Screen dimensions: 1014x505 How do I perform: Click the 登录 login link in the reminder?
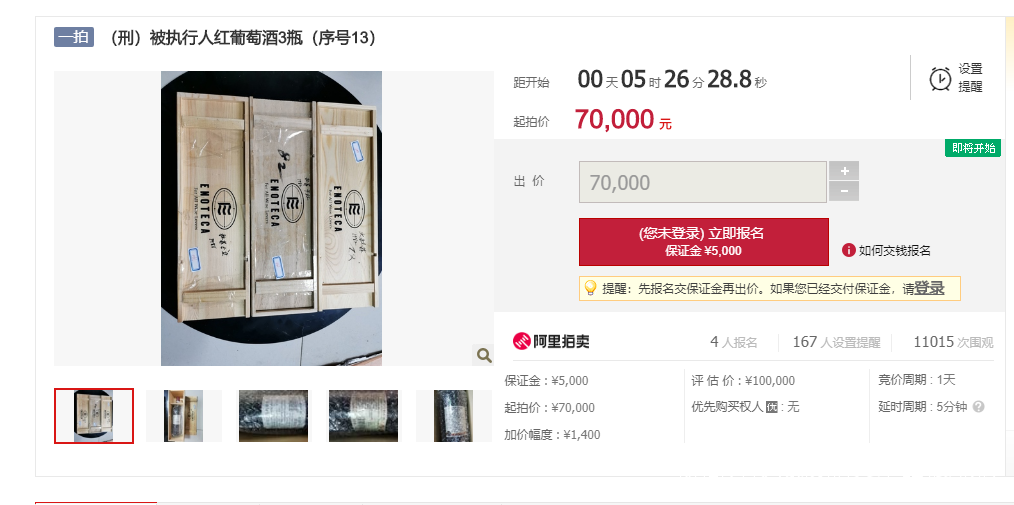pyautogui.click(x=929, y=289)
